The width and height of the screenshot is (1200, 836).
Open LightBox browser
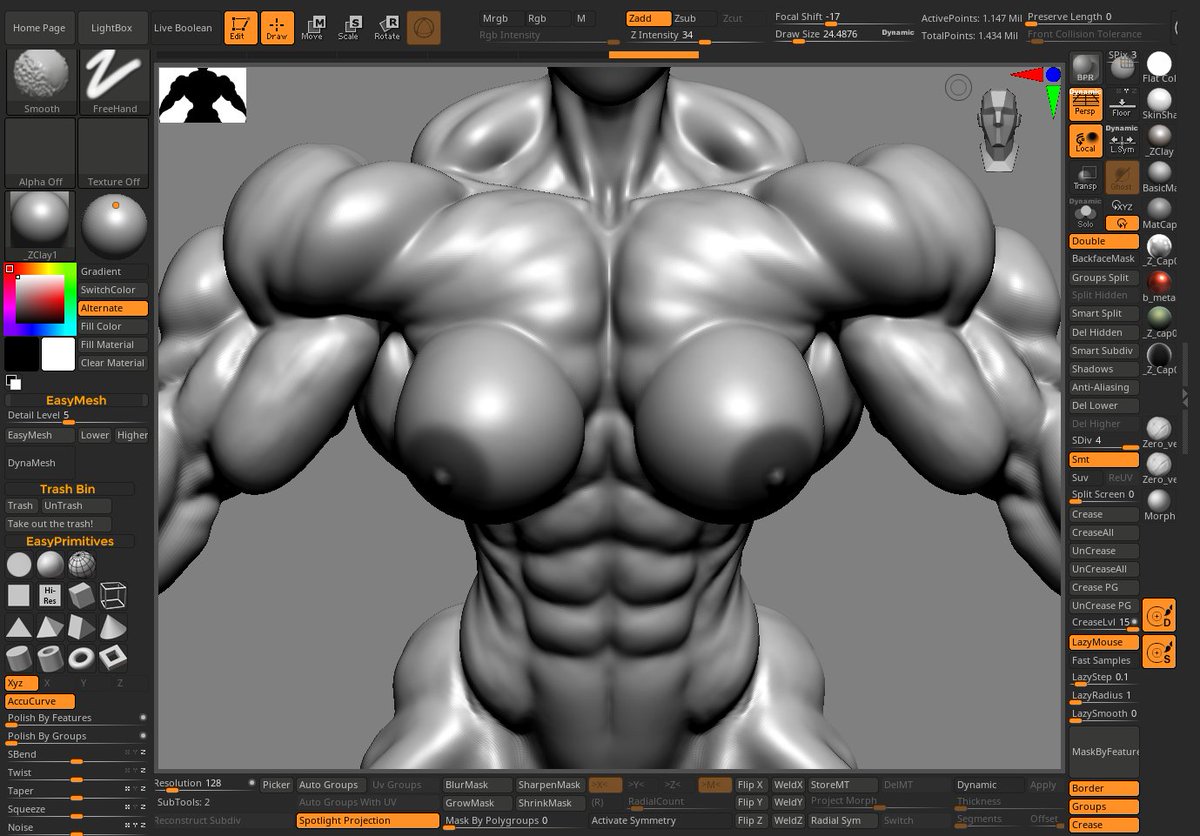112,28
